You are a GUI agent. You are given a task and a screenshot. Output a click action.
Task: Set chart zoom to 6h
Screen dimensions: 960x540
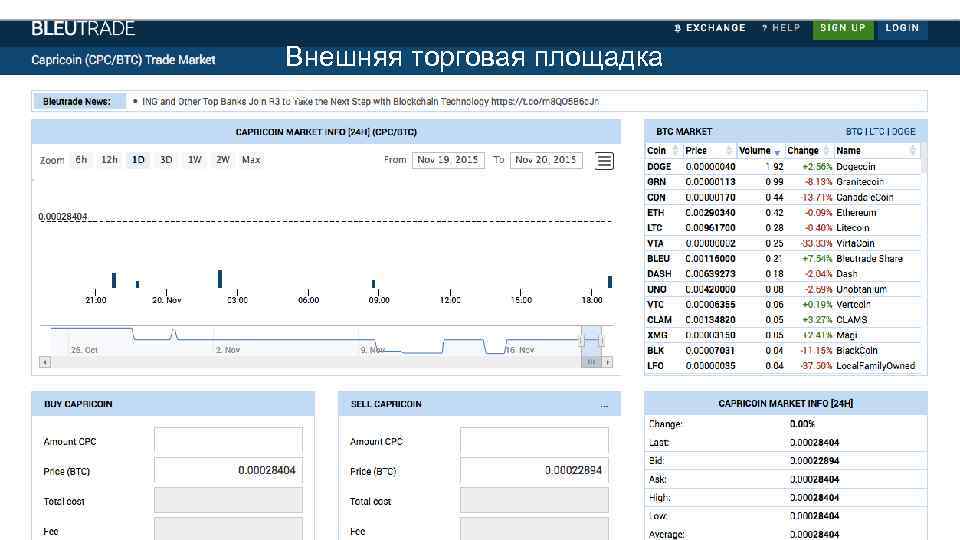(x=81, y=160)
